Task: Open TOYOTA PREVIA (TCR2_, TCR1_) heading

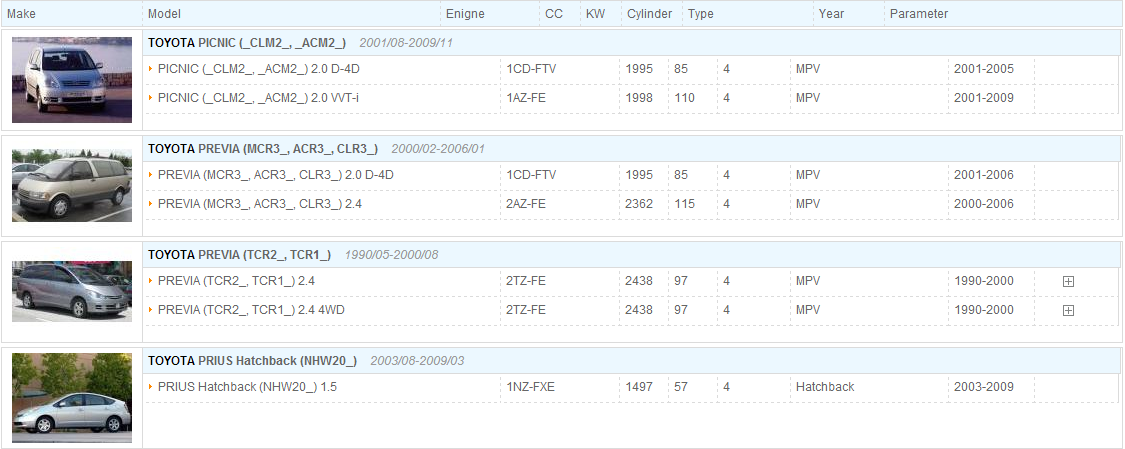Action: (x=240, y=255)
